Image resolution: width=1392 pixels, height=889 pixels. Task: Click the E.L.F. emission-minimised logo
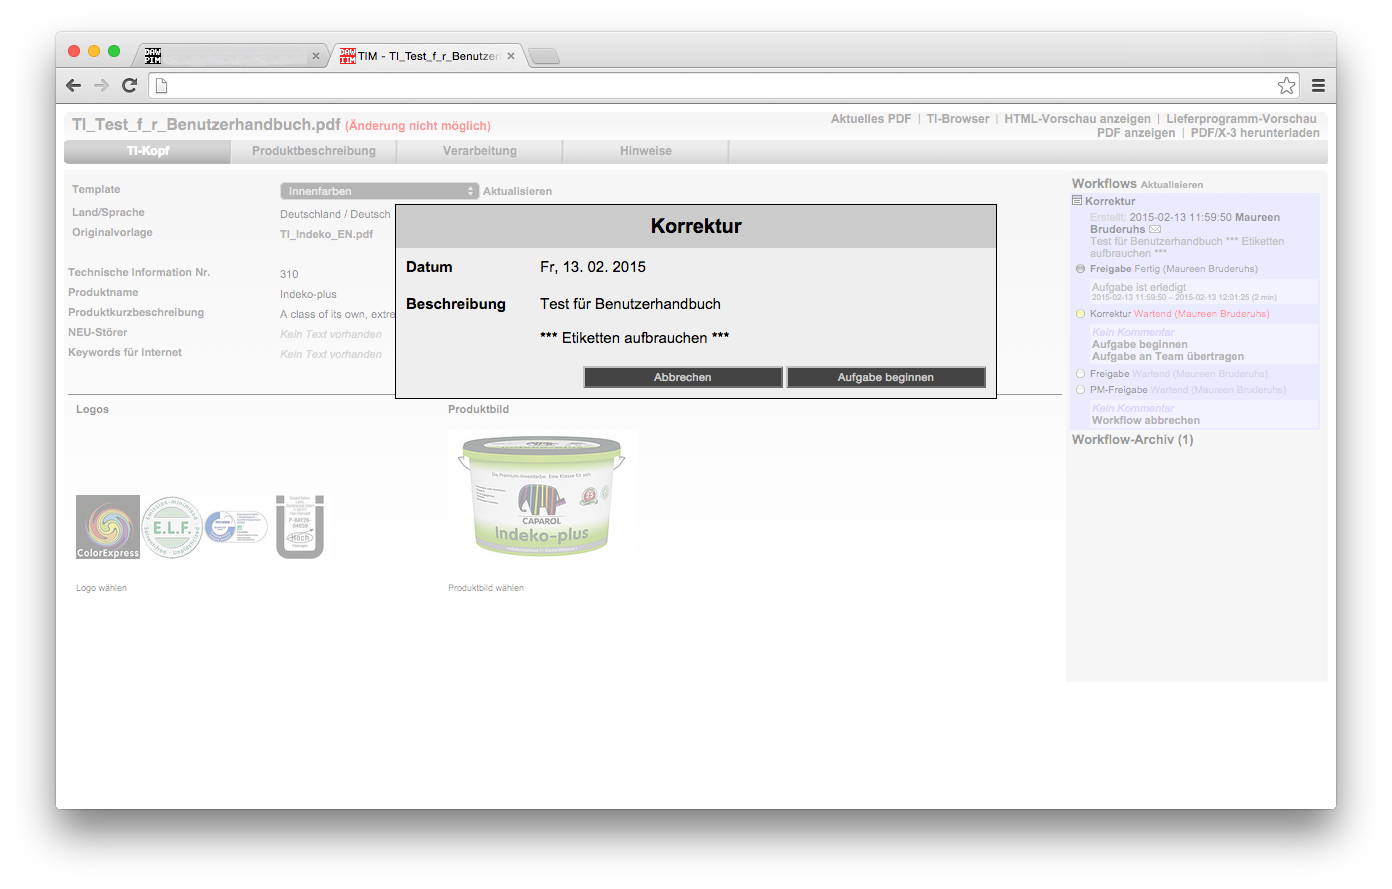(172, 527)
